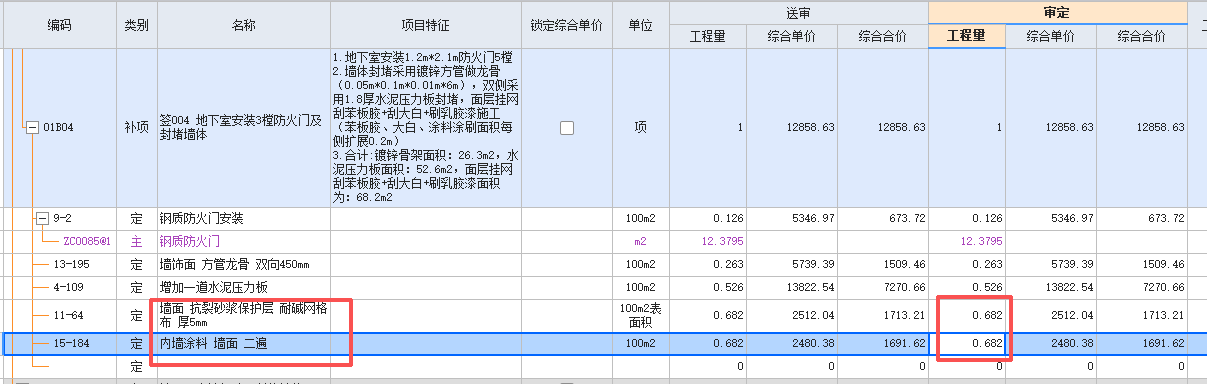
Task: Select code cell 15-184
Action: pos(70,343)
